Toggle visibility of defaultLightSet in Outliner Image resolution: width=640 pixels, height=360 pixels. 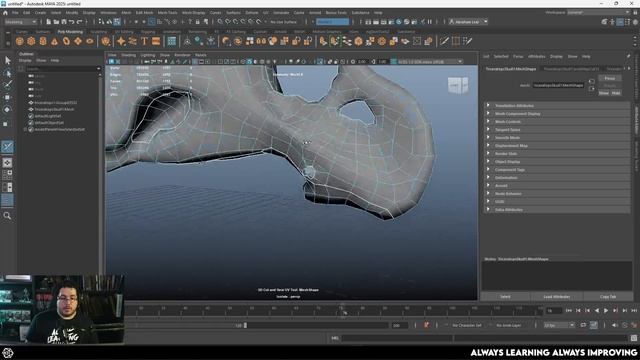click(x=31, y=116)
